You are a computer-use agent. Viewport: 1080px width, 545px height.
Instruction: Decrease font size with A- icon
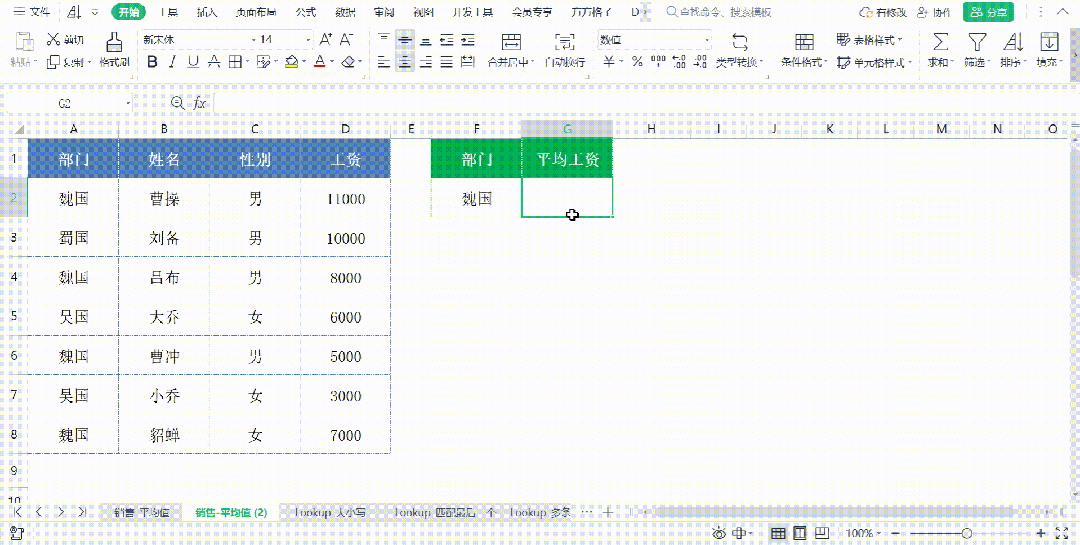coord(347,40)
